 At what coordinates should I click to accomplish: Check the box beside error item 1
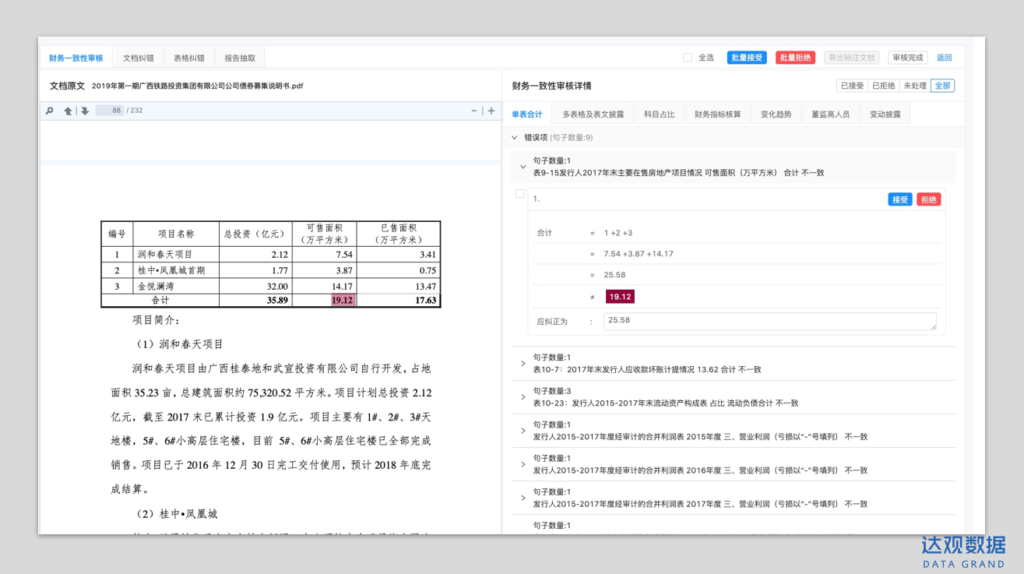tap(520, 194)
